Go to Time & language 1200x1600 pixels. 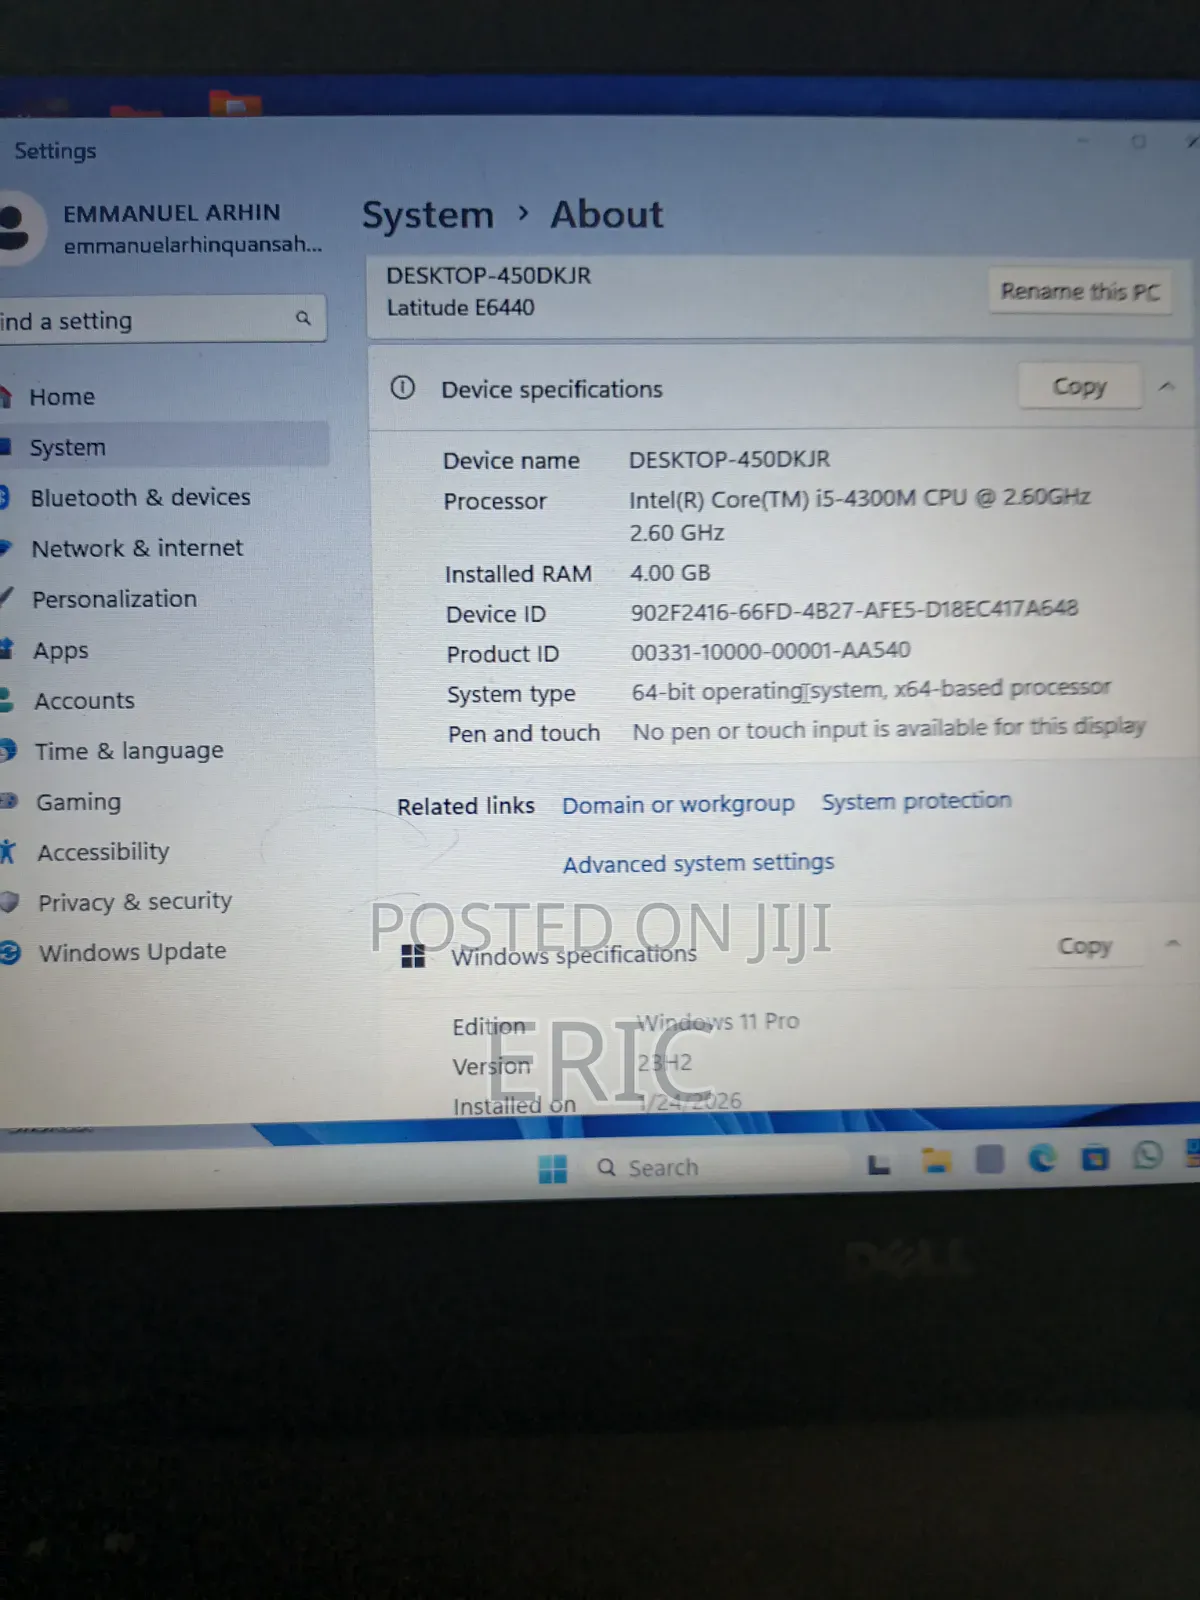(129, 751)
